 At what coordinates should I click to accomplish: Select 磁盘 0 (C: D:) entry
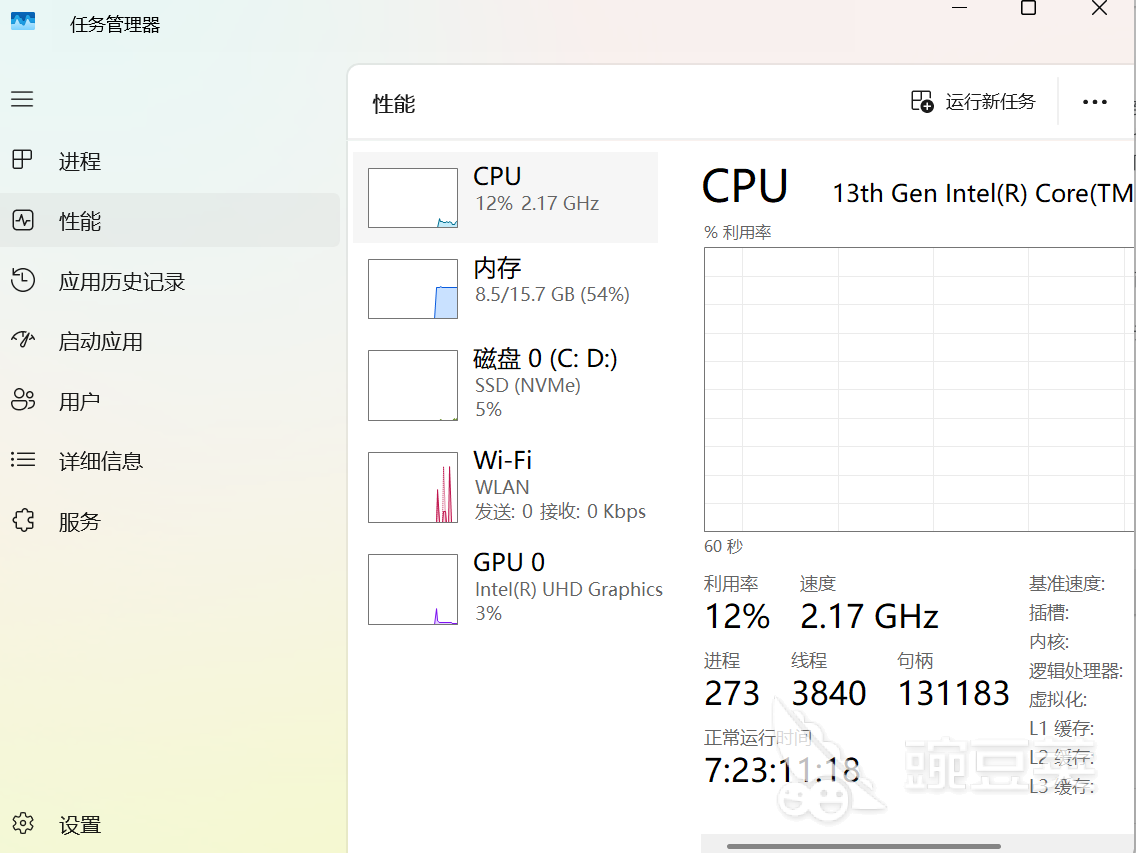tap(505, 384)
